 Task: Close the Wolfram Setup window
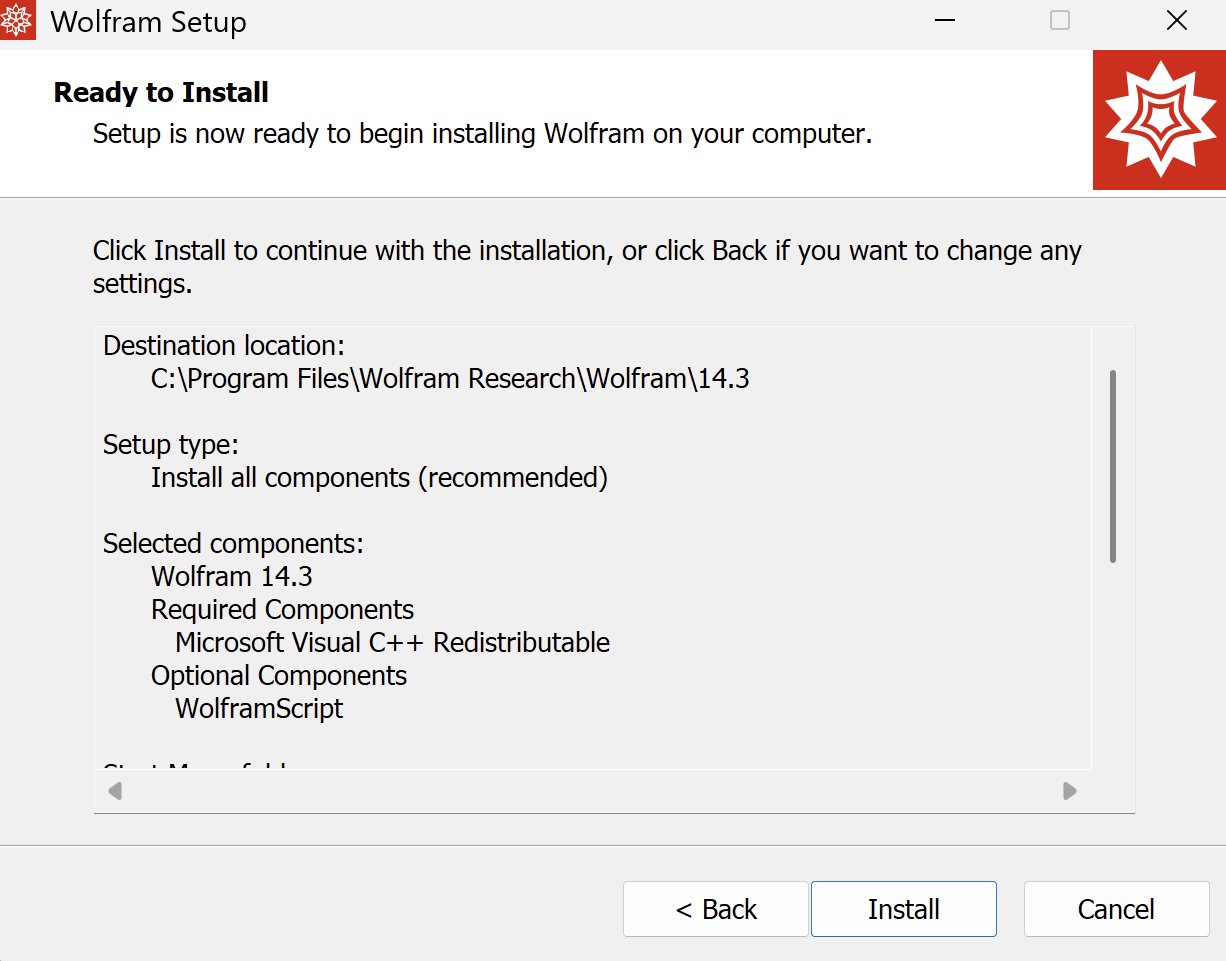click(1177, 21)
